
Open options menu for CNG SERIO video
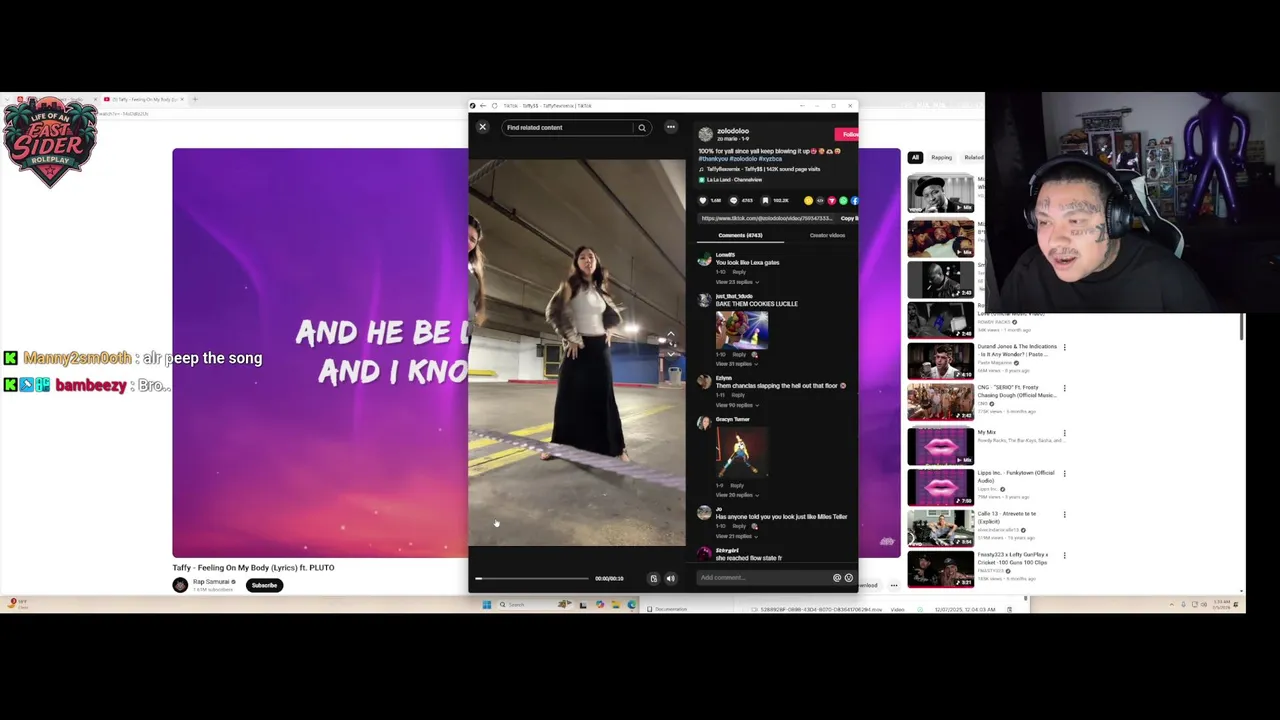coord(1064,388)
